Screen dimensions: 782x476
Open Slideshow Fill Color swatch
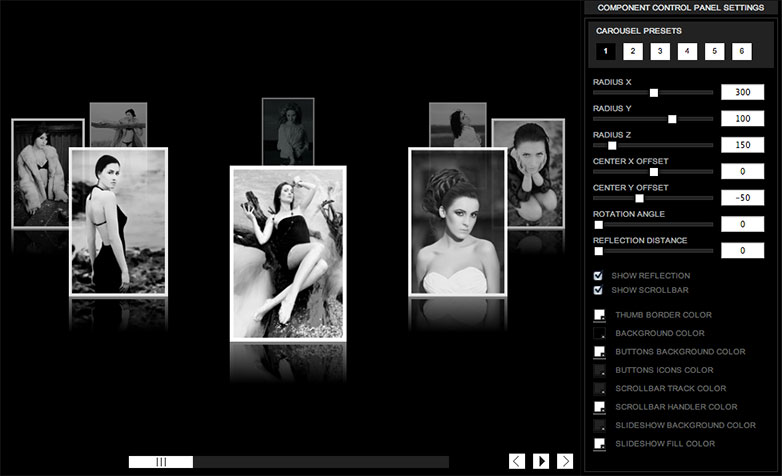tap(599, 444)
